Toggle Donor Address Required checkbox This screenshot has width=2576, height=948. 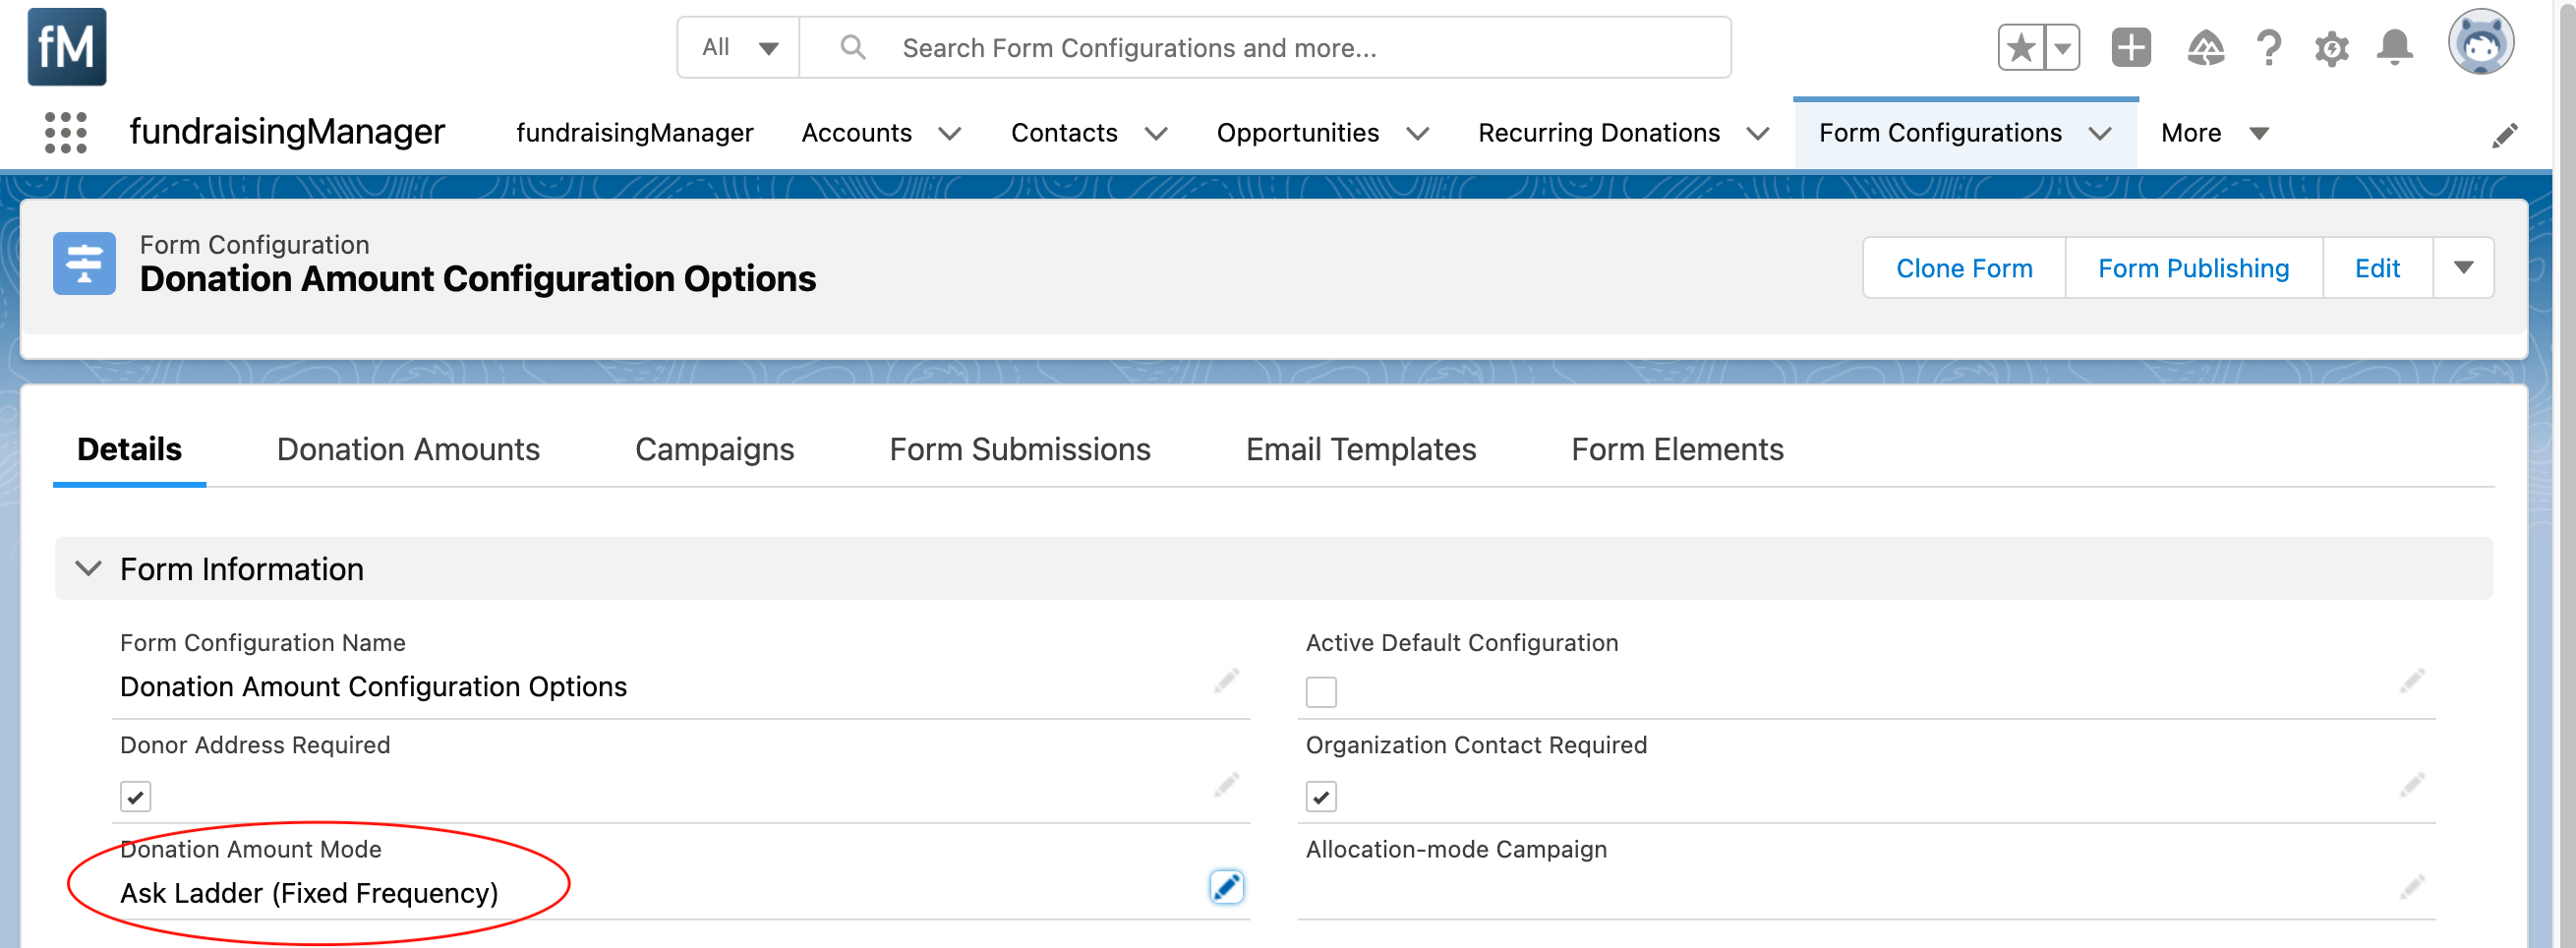[x=135, y=797]
